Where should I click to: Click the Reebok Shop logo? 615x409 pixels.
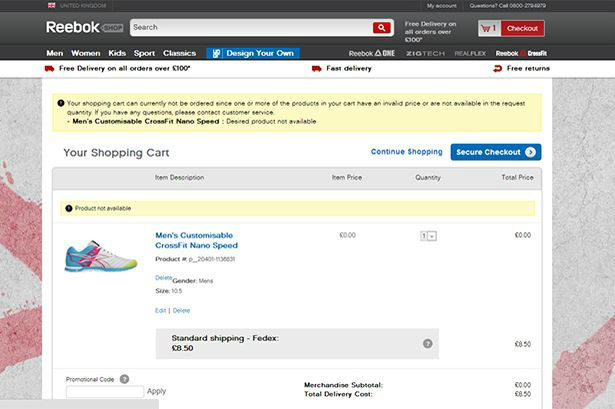(84, 27)
